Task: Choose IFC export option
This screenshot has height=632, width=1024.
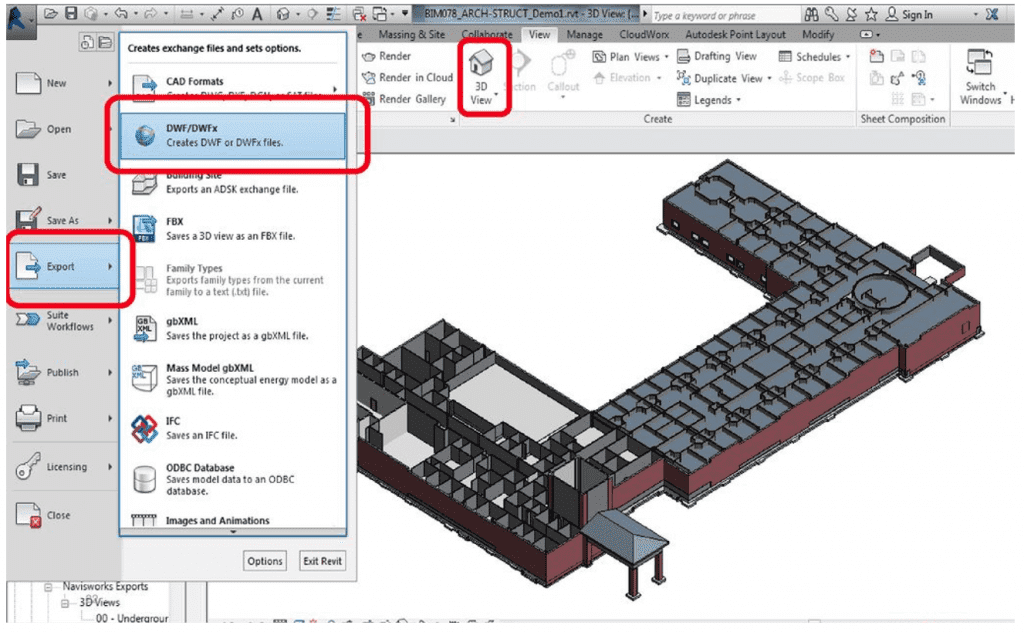Action: [232, 428]
